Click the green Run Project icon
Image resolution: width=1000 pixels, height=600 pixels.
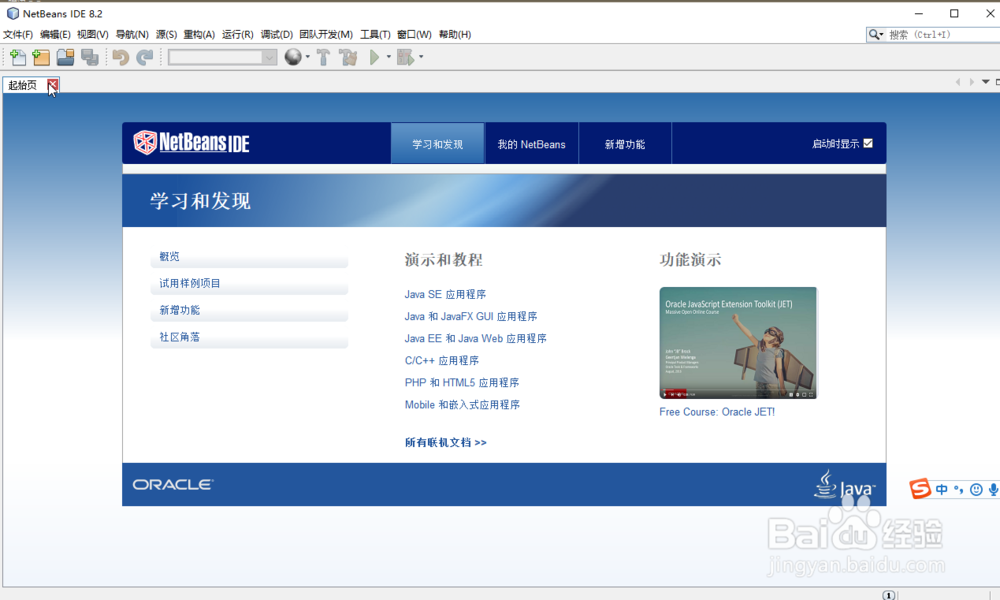coord(374,57)
